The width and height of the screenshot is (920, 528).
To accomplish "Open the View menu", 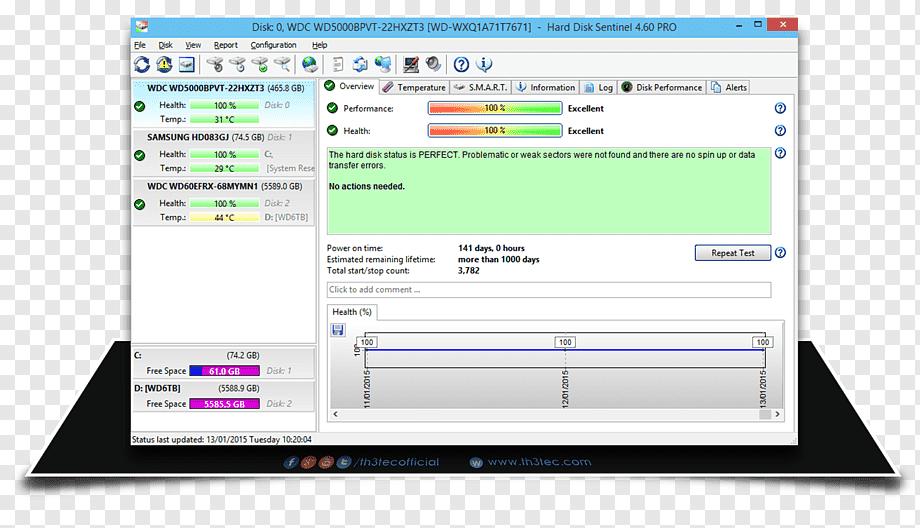I will (x=193, y=45).
